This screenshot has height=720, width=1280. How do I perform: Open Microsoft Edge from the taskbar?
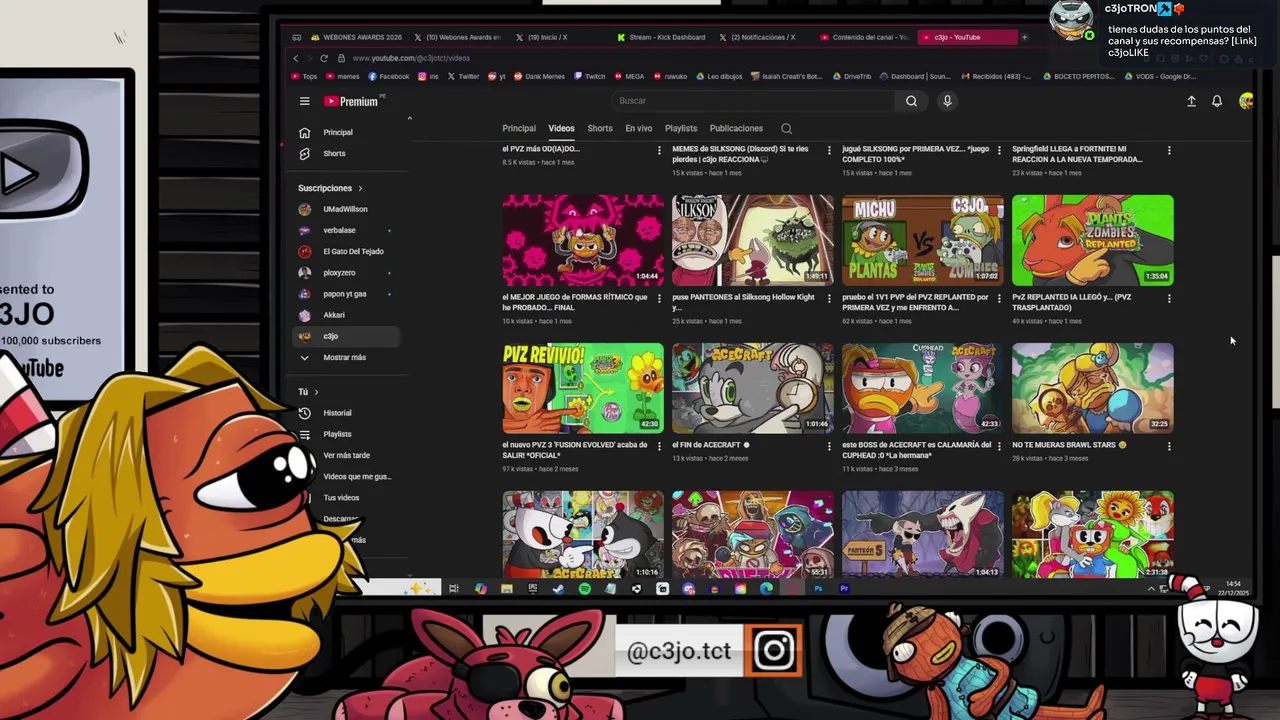tap(766, 589)
